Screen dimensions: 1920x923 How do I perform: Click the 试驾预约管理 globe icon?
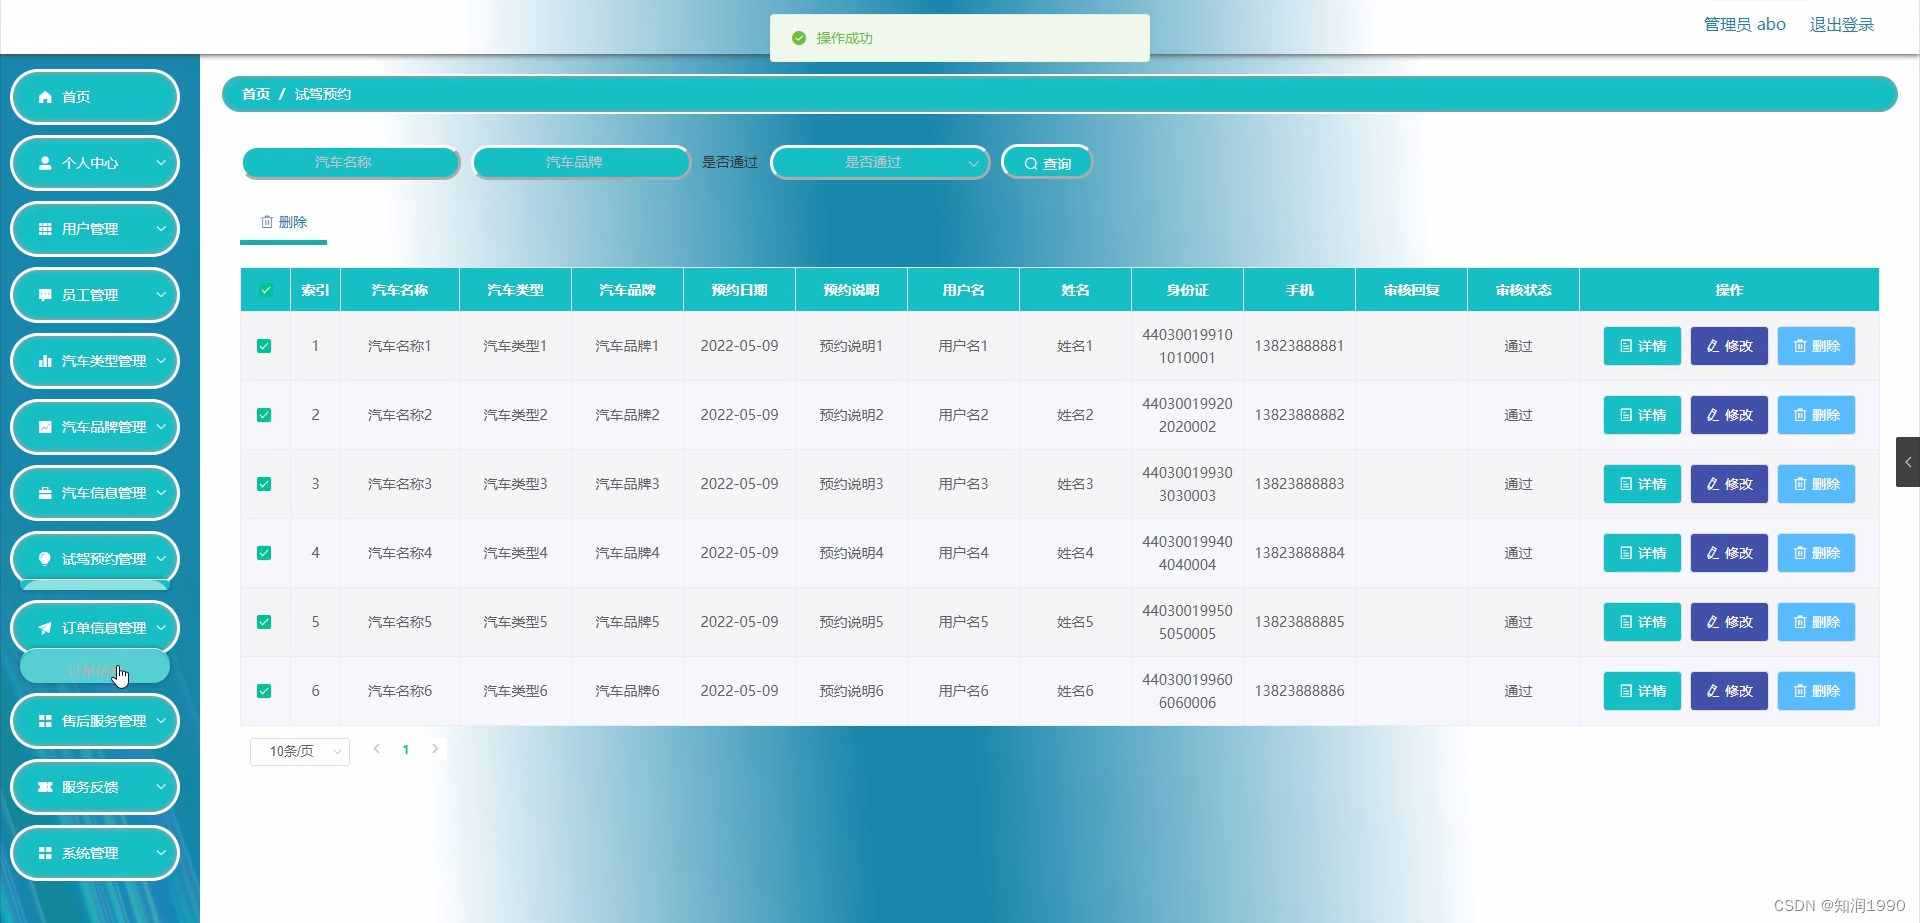coord(43,559)
